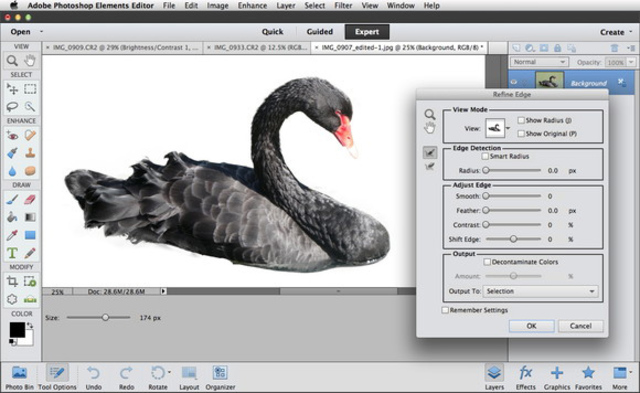Select the Brush tool in Draw section
This screenshot has height=393, width=640.
[x=12, y=200]
